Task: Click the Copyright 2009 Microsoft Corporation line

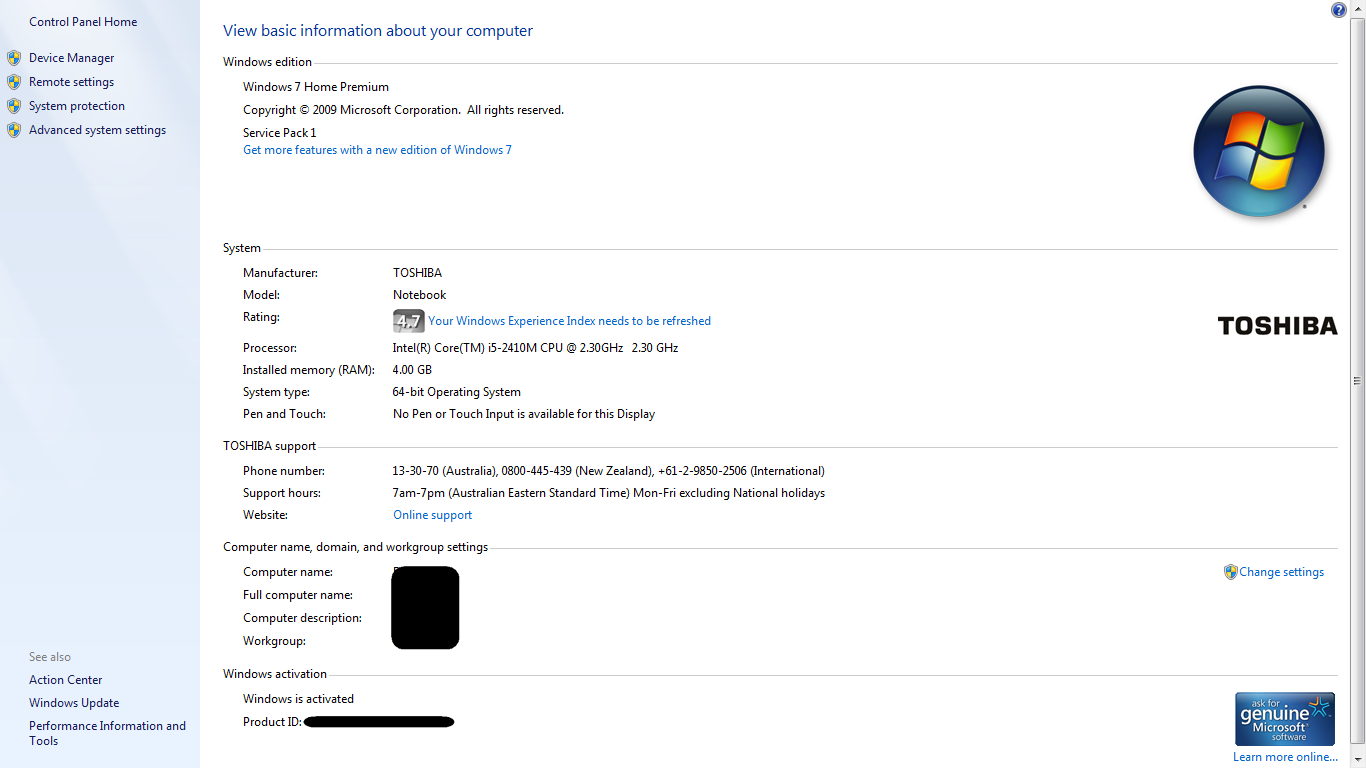Action: (403, 110)
